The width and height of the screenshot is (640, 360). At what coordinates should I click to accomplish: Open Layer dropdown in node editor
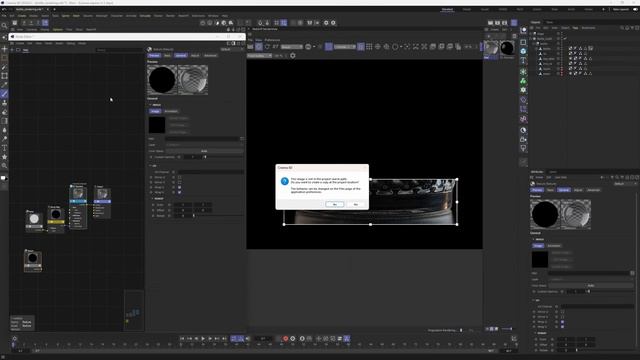tap(204, 145)
